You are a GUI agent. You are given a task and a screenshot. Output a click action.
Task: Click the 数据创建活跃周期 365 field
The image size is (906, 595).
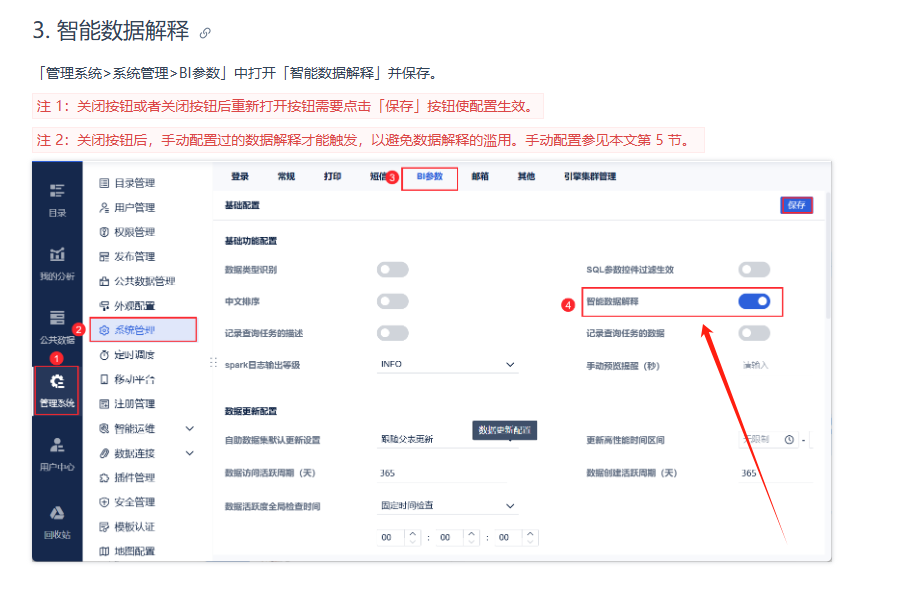coord(777,473)
